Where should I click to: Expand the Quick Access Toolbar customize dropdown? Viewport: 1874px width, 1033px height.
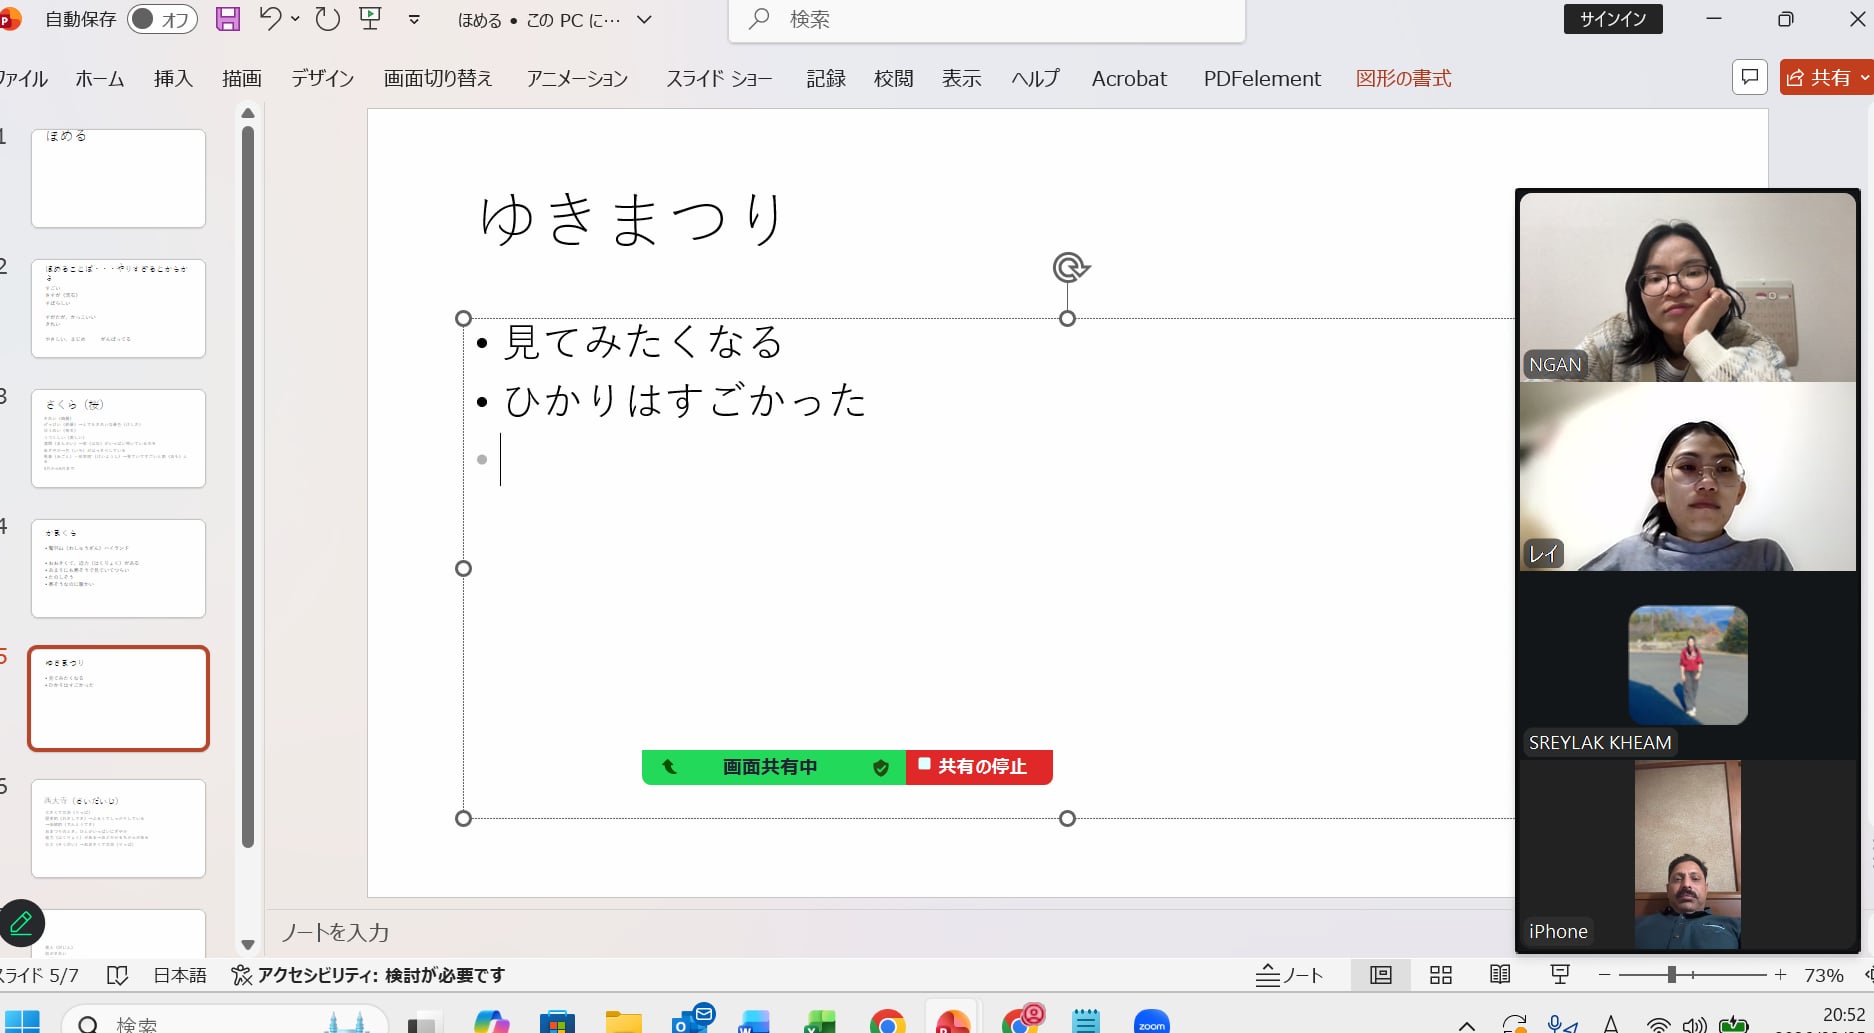point(414,19)
